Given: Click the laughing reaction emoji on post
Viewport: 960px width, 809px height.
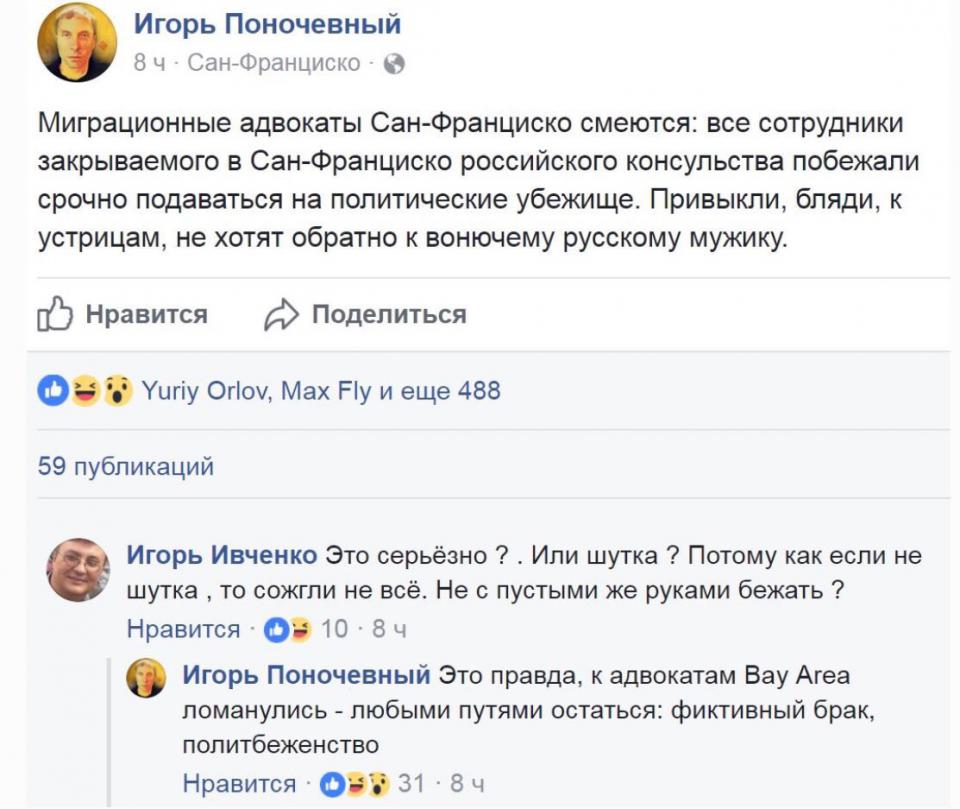Looking at the screenshot, I should 85,390.
